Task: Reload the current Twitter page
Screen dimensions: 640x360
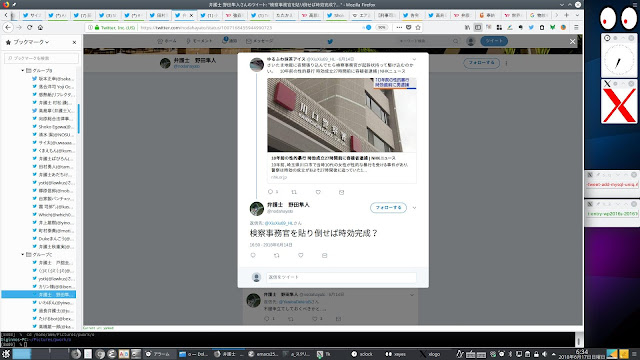Action: [29, 27]
